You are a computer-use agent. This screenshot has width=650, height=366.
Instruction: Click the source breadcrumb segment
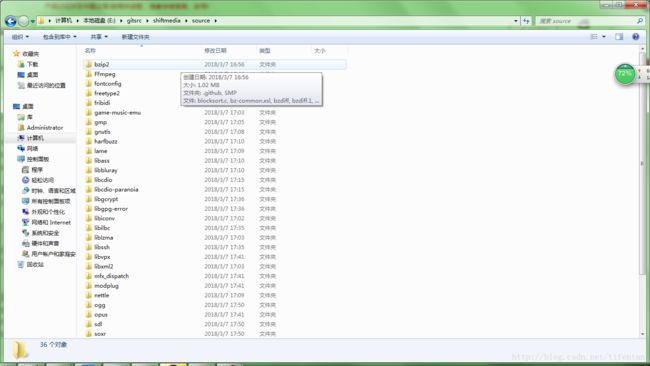[201, 20]
